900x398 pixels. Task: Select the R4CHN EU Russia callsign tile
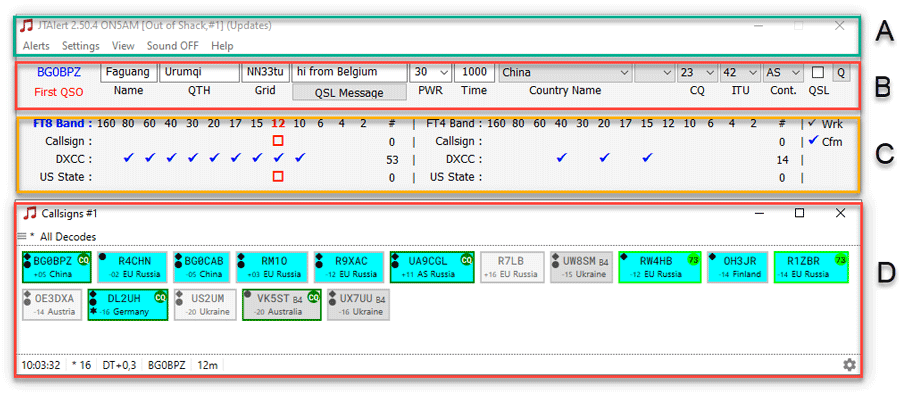[x=132, y=266]
